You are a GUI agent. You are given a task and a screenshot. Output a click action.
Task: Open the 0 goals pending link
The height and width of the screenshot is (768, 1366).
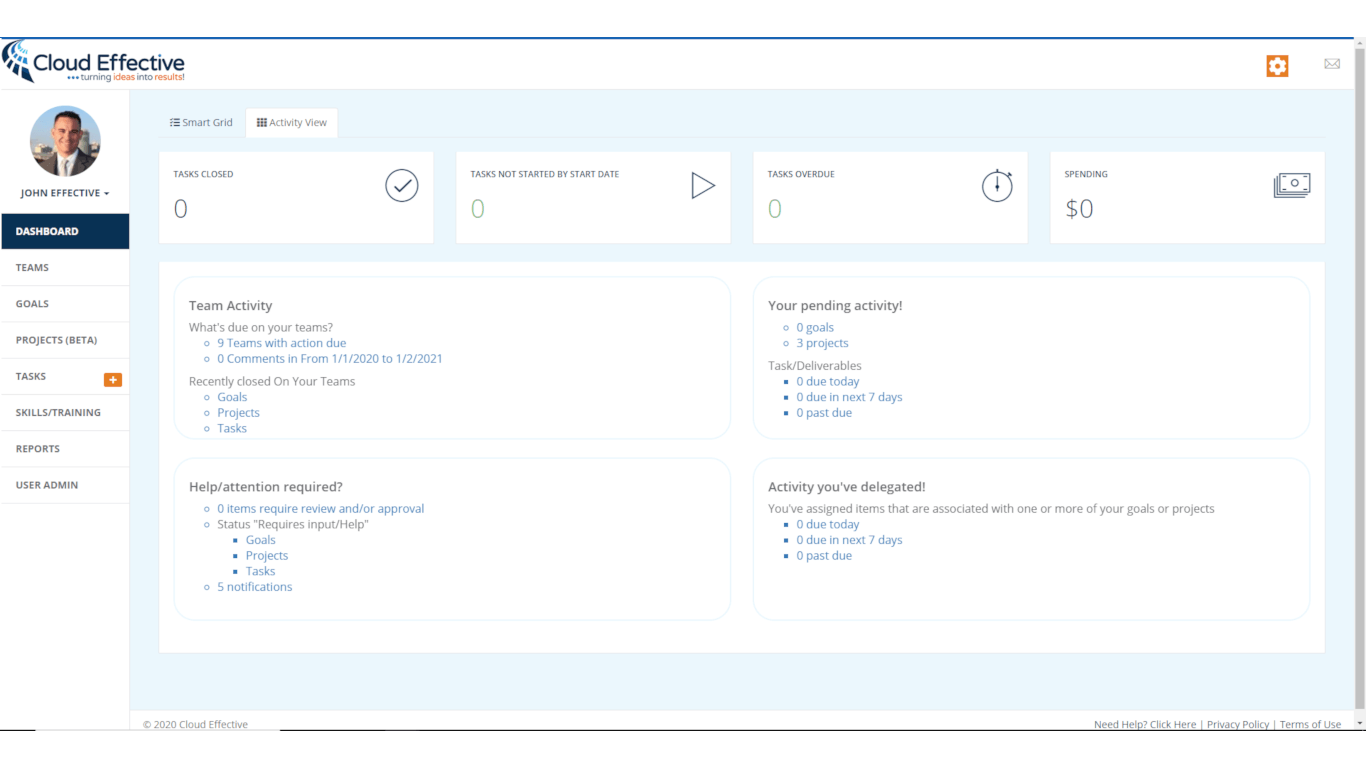click(815, 327)
